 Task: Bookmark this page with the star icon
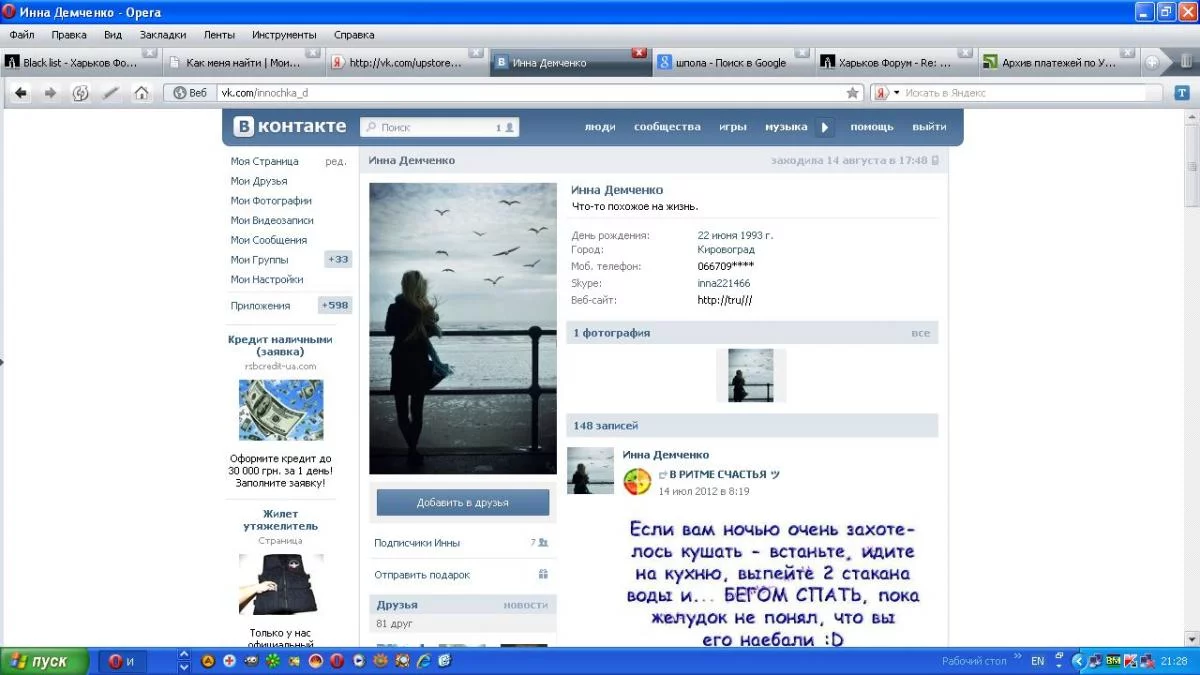click(852, 93)
